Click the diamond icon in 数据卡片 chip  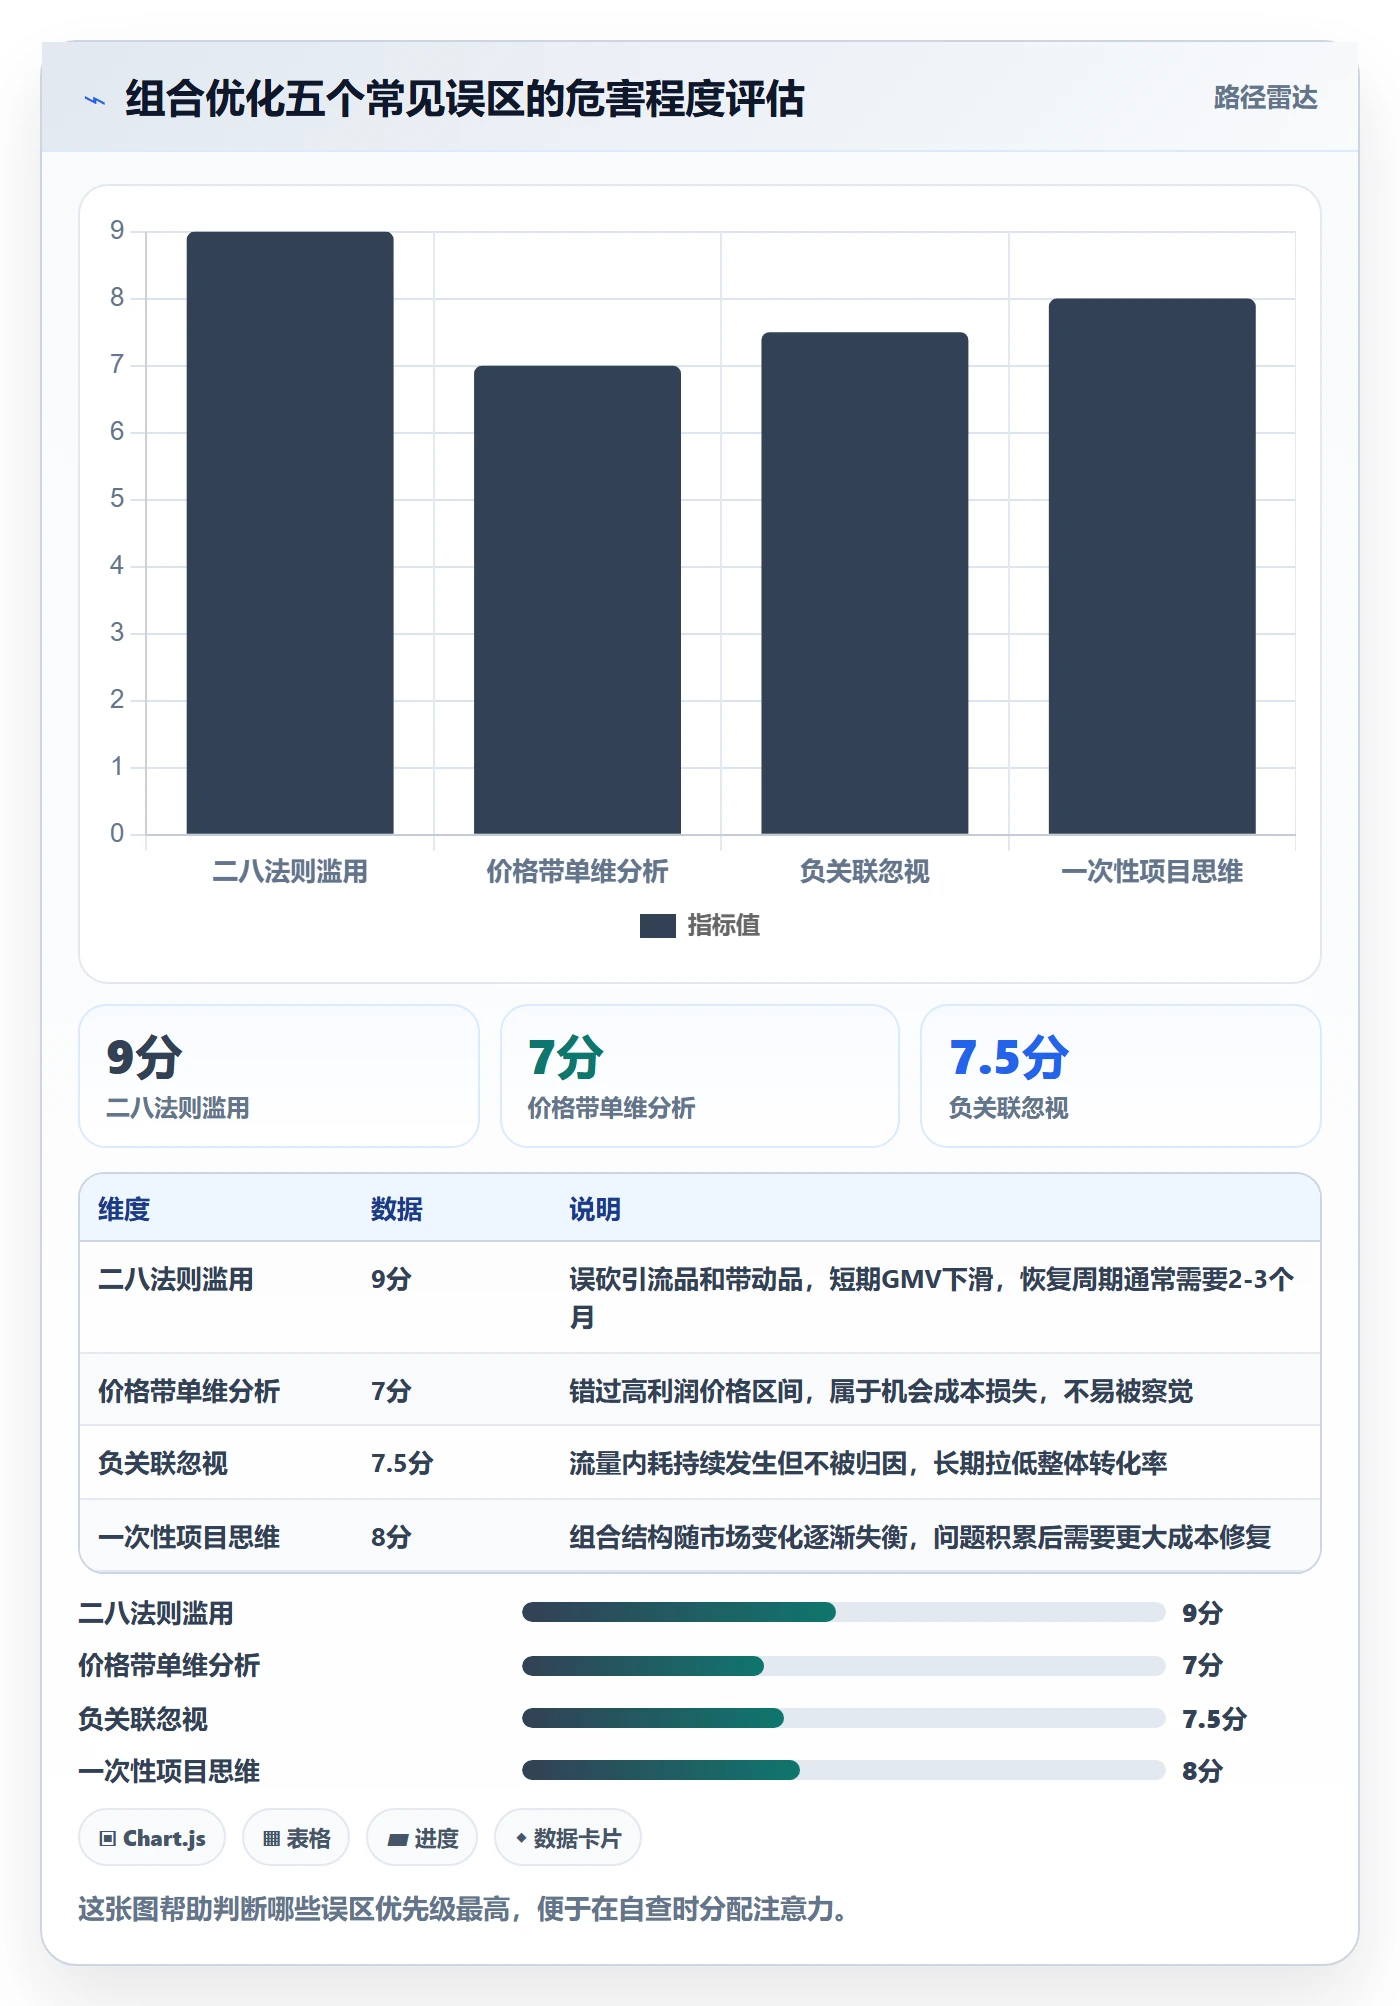pyautogui.click(x=521, y=1838)
